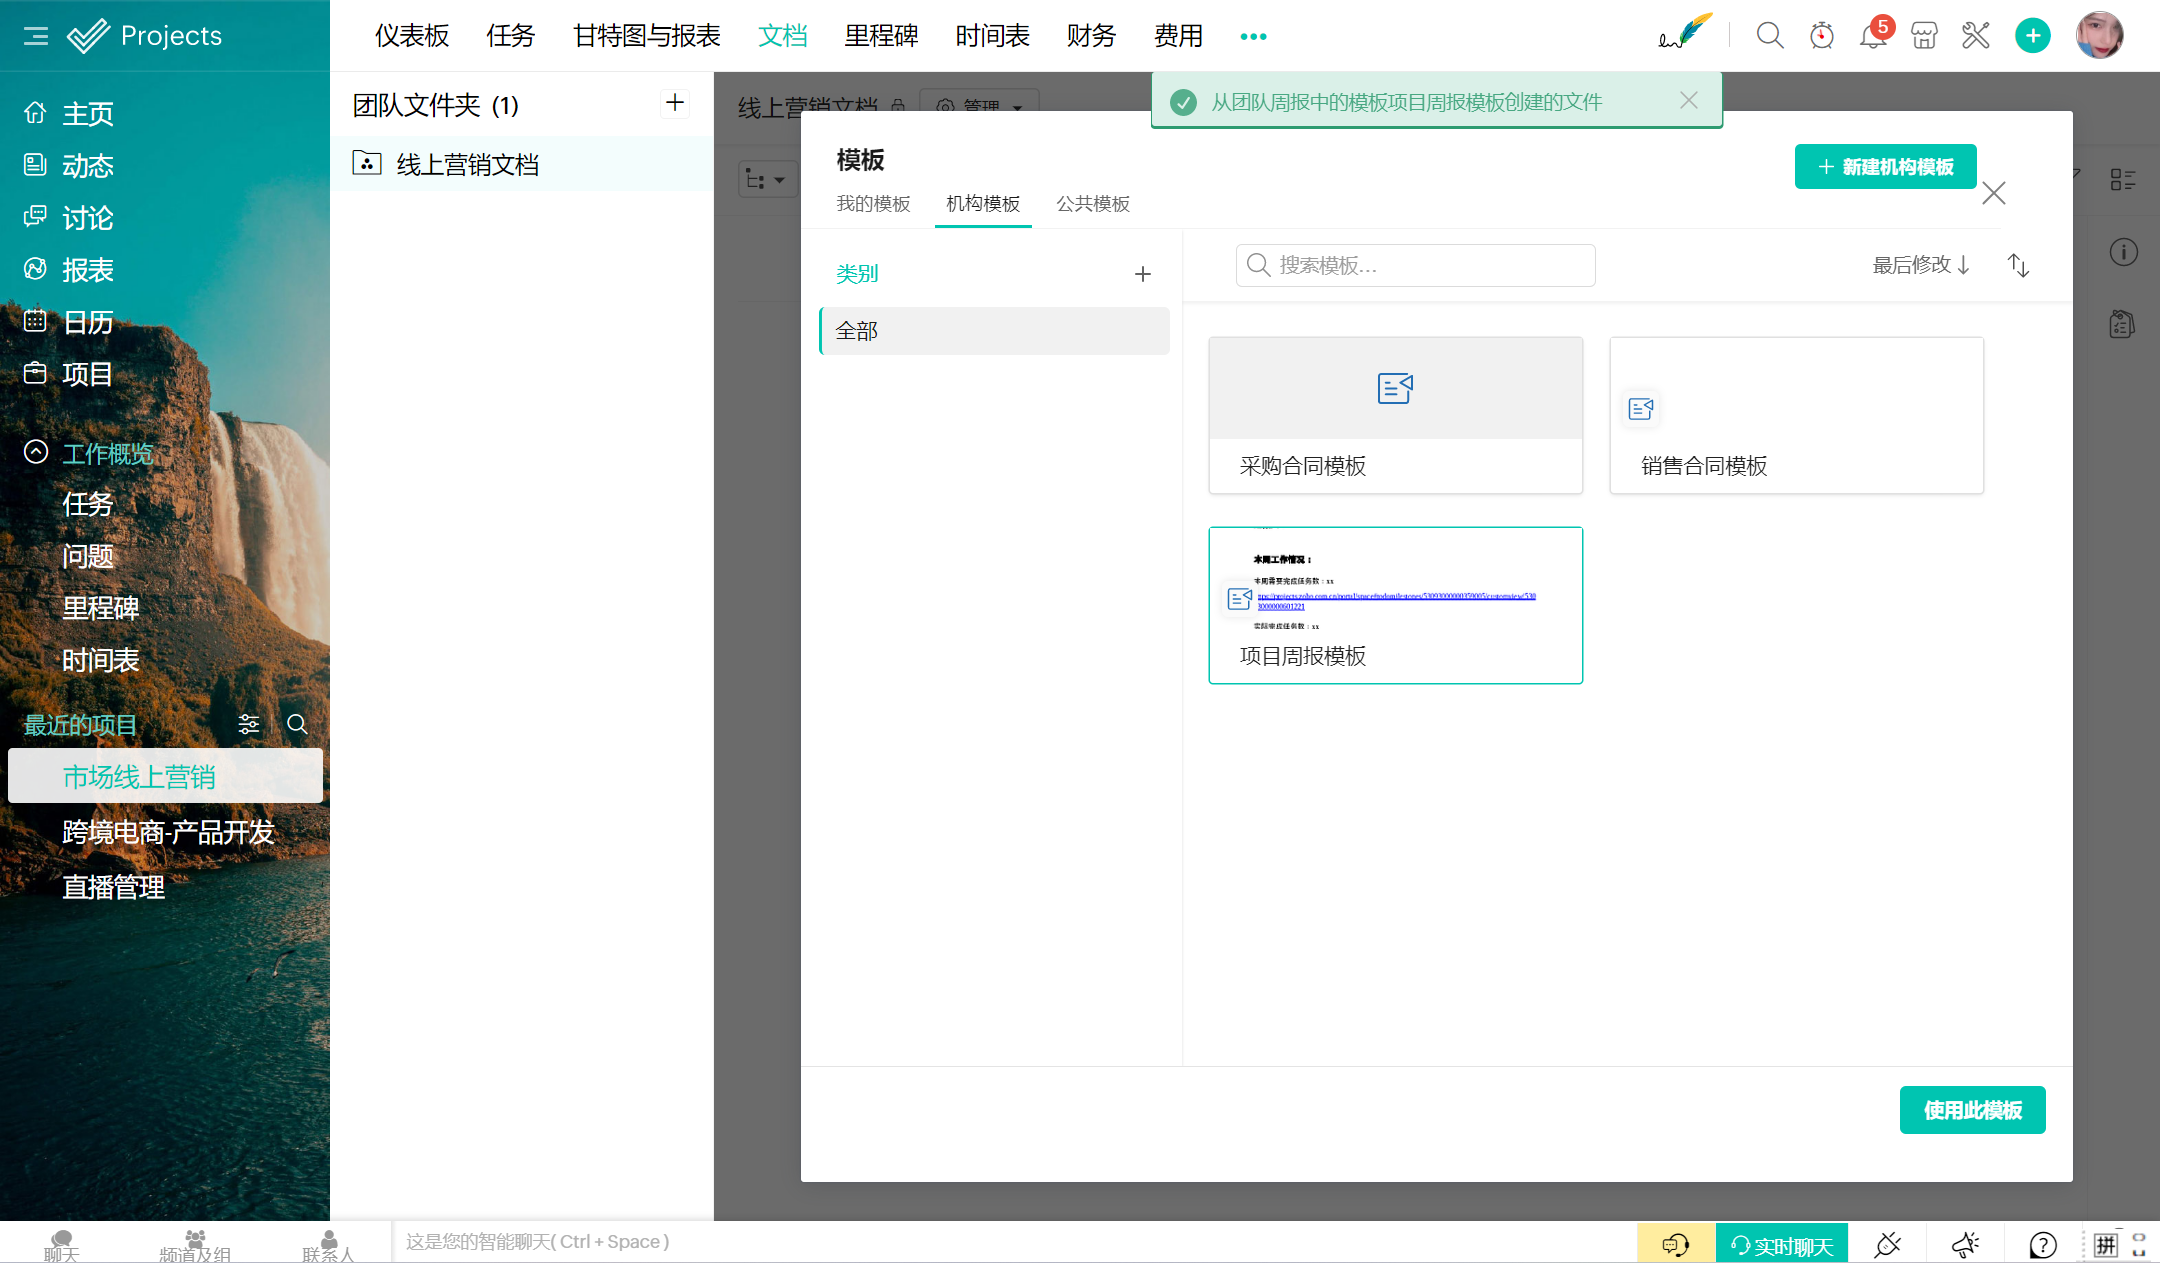Filter recent projects with sliders icon
Viewport: 2160px width, 1263px height.
[248, 724]
